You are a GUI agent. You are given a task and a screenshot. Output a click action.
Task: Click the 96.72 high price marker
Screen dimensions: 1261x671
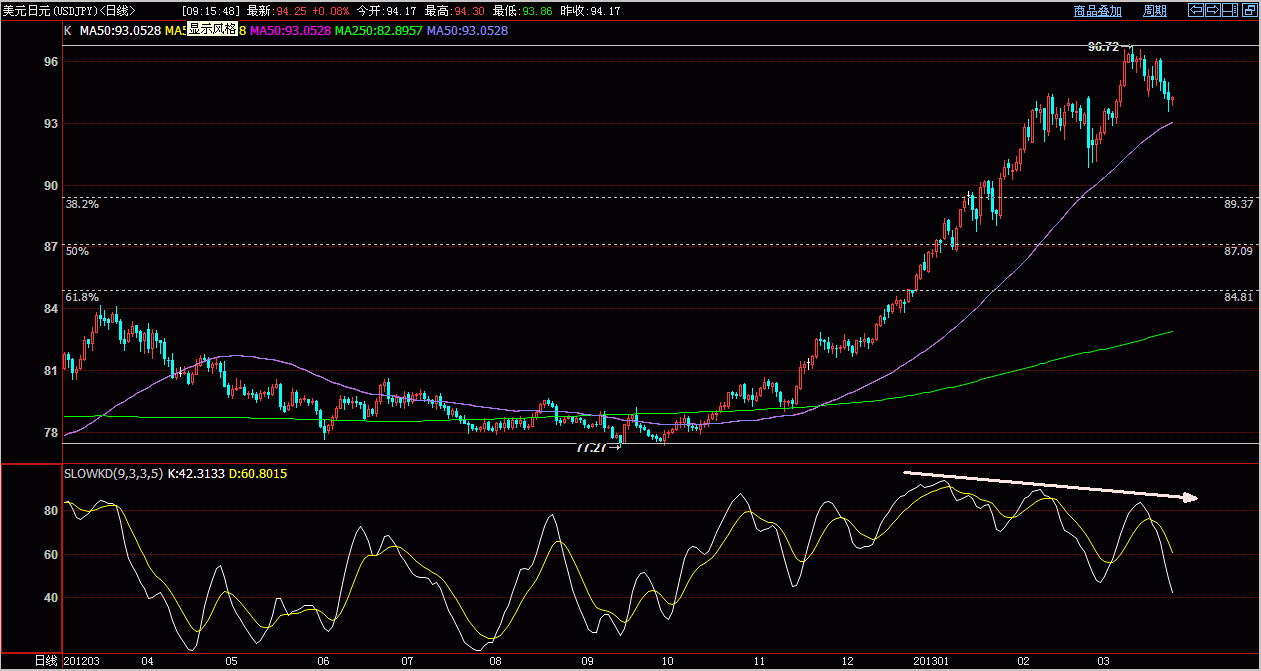point(1103,47)
